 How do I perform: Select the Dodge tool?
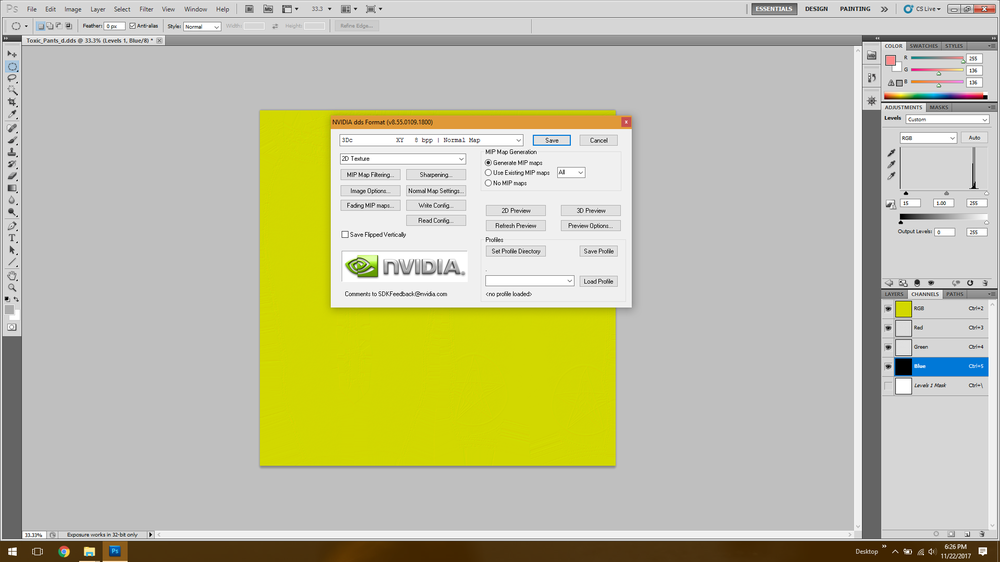coord(12,213)
